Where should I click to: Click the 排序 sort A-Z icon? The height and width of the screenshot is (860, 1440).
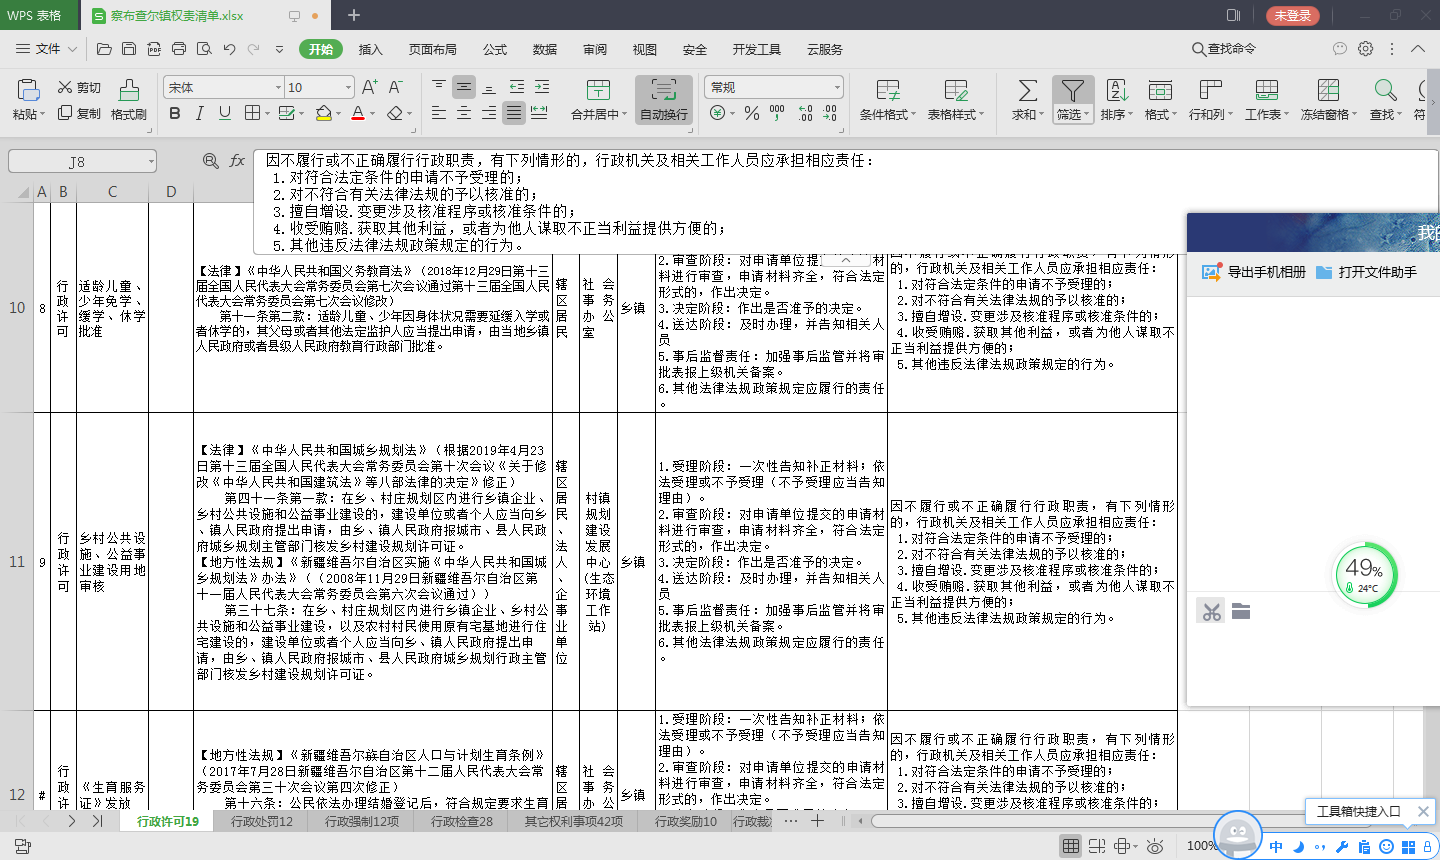tap(1116, 90)
